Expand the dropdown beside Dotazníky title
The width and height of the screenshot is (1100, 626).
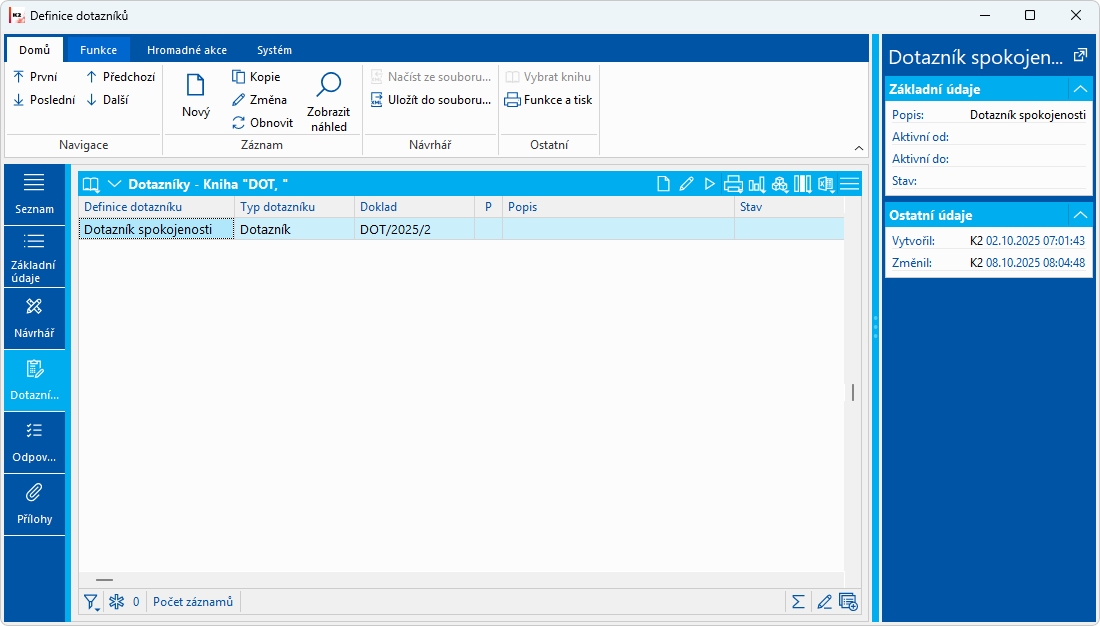click(x=114, y=184)
